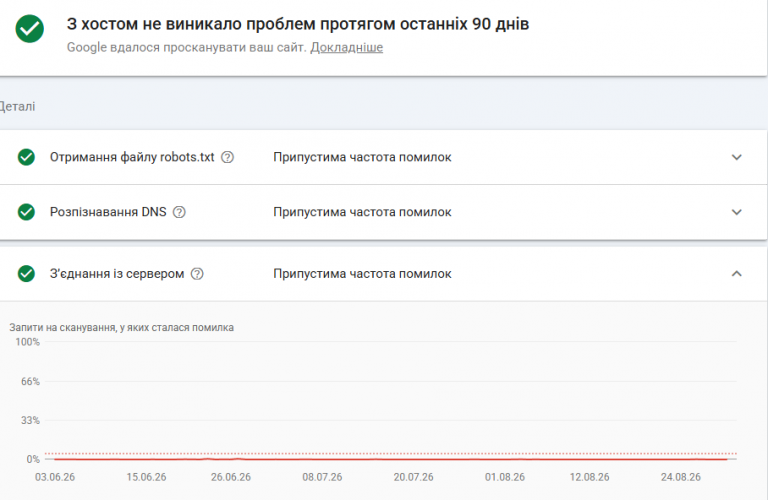768x500 pixels.
Task: Open the Докладніше link
Action: (346, 48)
